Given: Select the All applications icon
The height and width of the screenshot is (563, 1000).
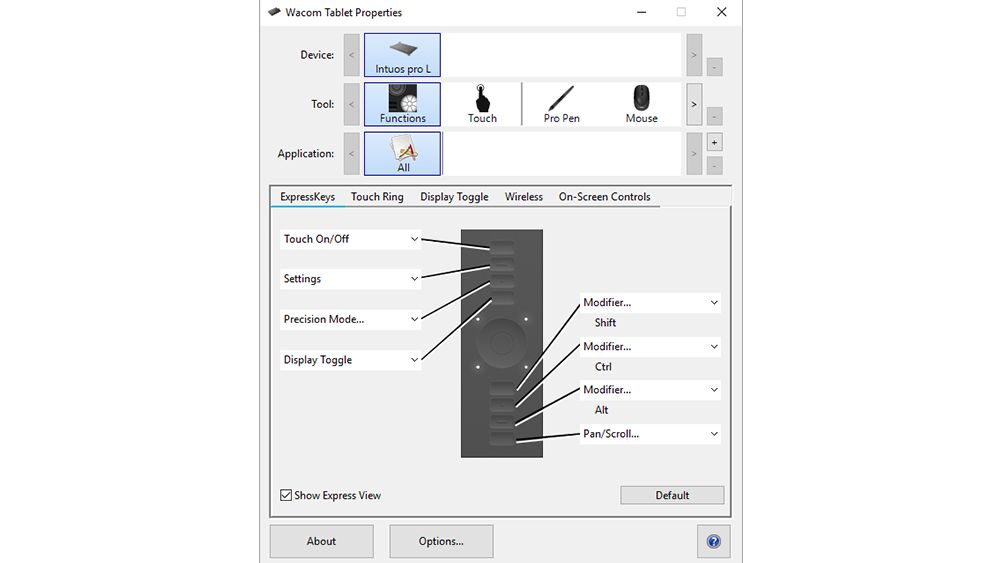Looking at the screenshot, I should (402, 154).
